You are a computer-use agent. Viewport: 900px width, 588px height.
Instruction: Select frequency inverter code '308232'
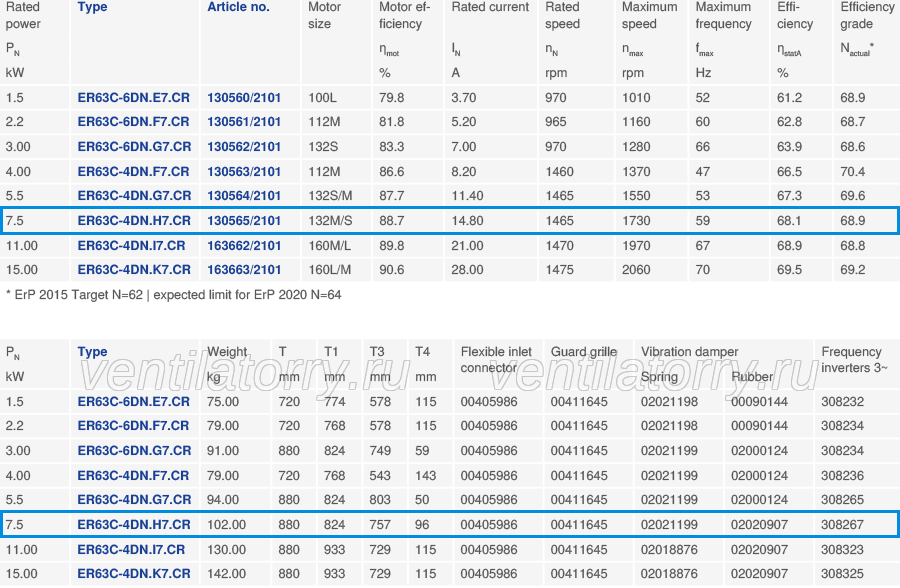pyautogui.click(x=842, y=402)
